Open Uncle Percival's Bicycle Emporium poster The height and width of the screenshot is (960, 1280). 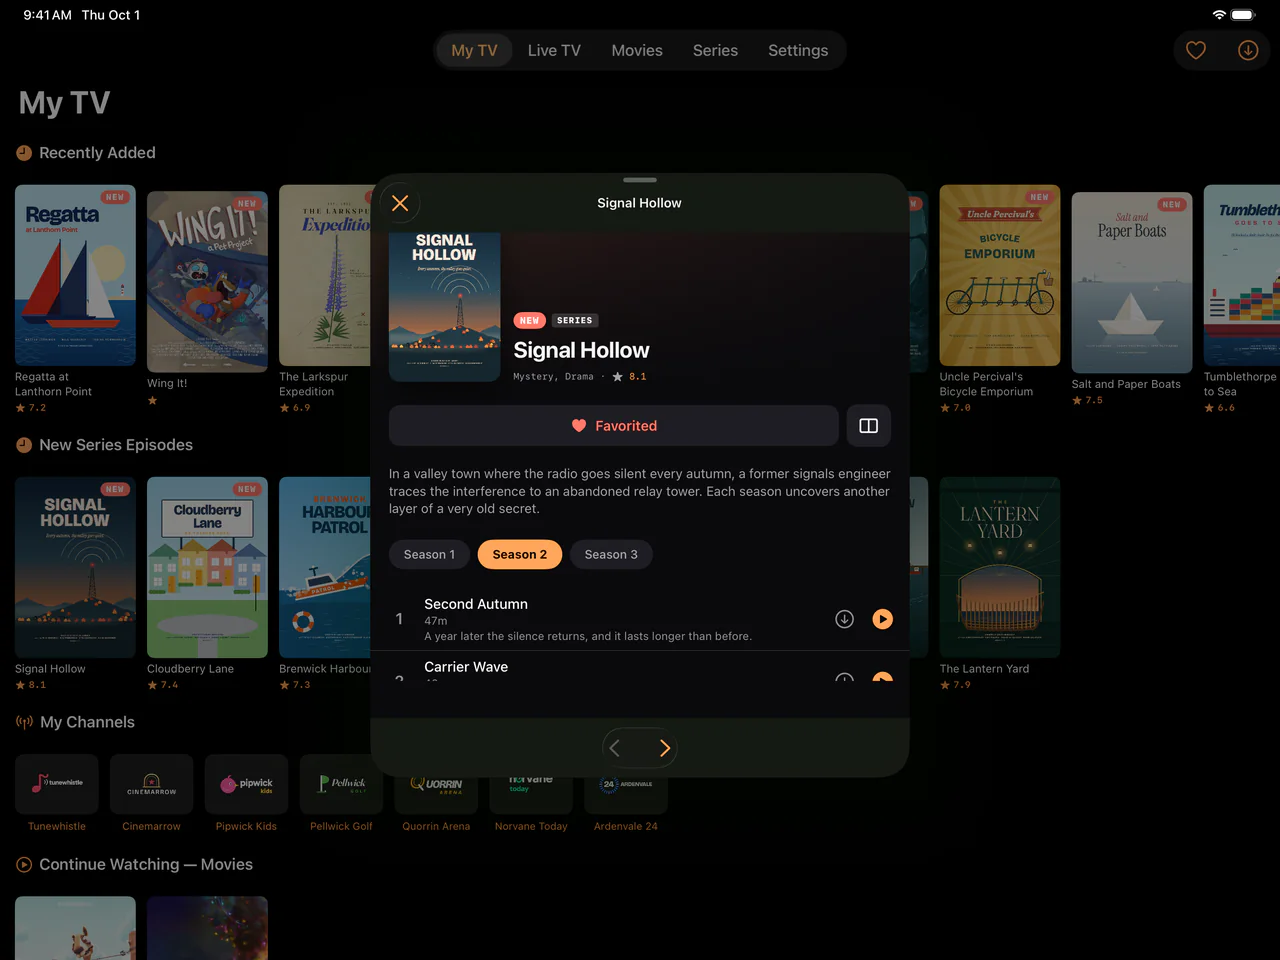(1000, 275)
